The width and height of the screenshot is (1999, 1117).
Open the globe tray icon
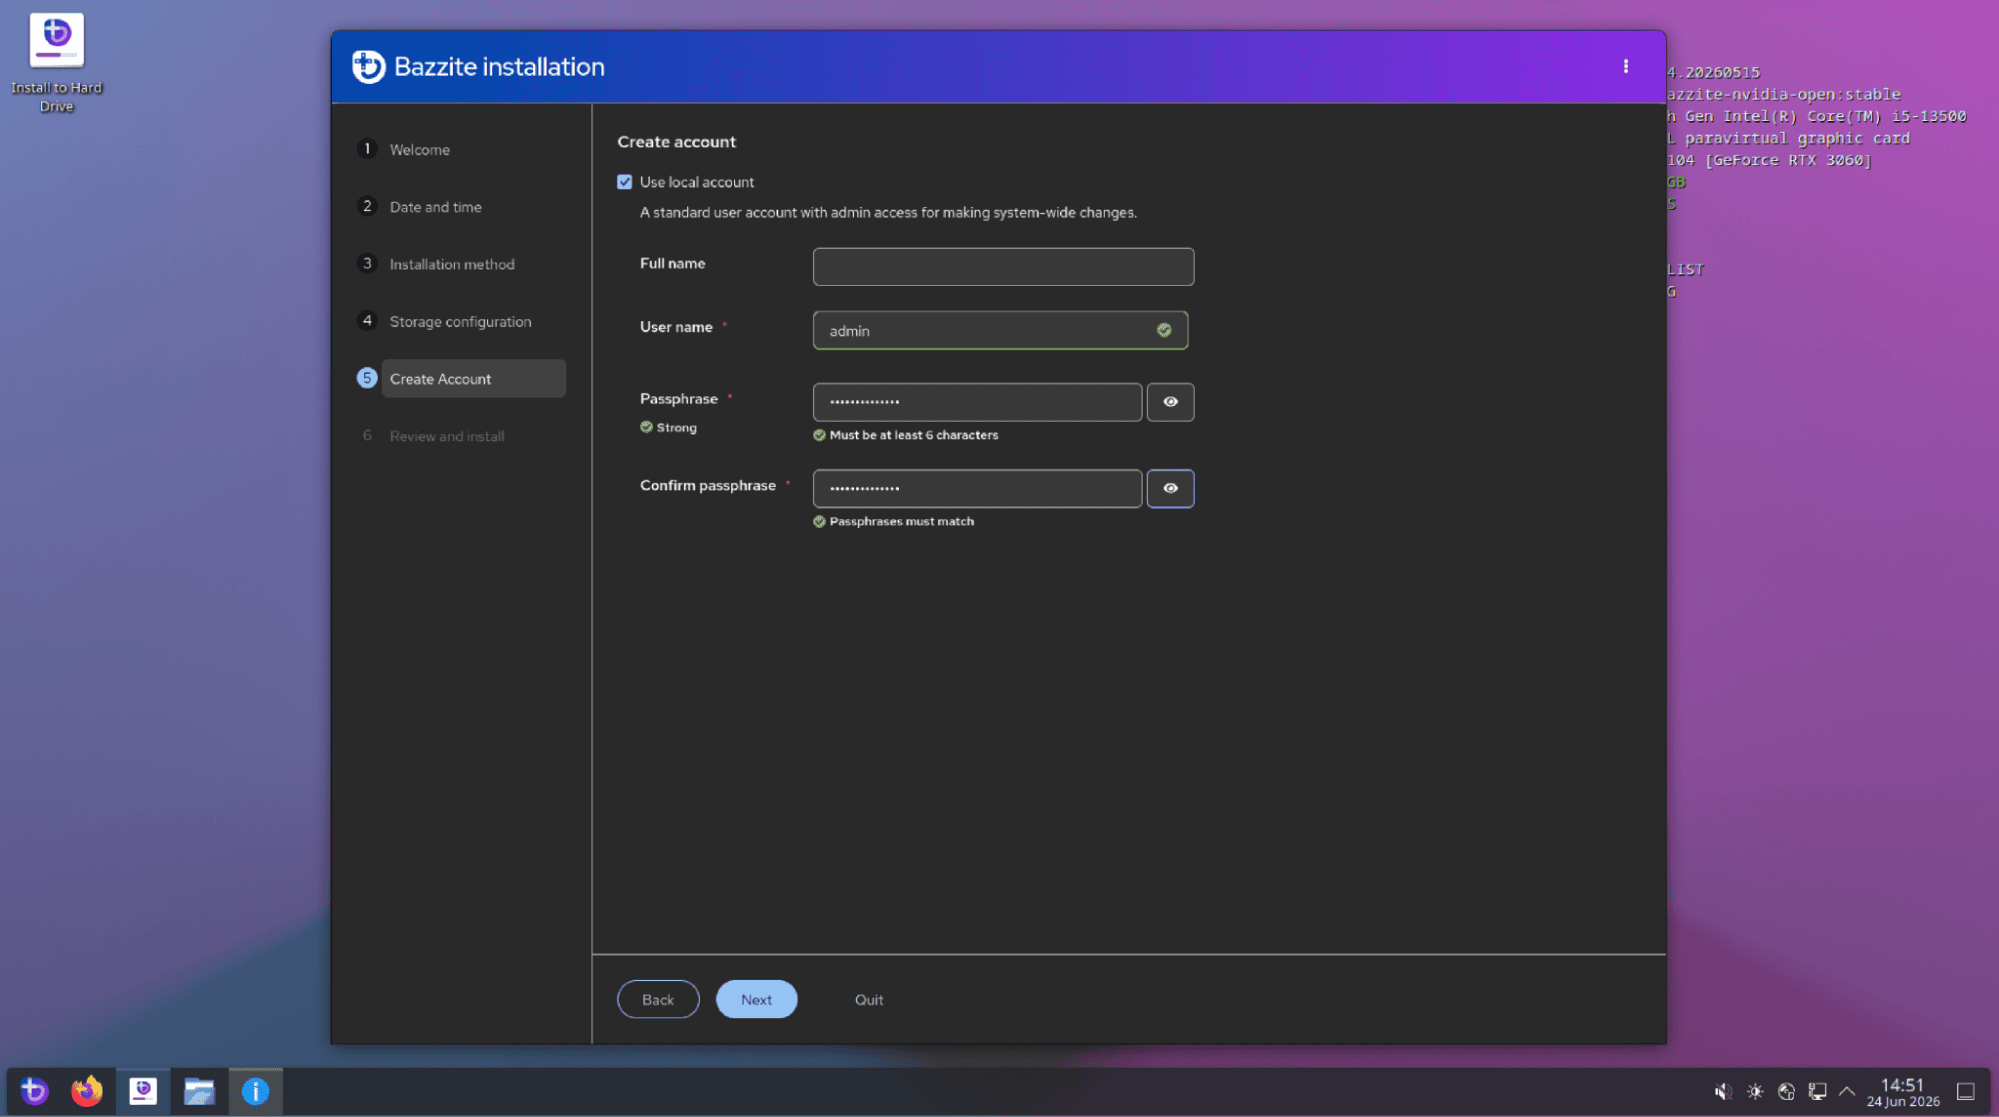pyautogui.click(x=1786, y=1091)
